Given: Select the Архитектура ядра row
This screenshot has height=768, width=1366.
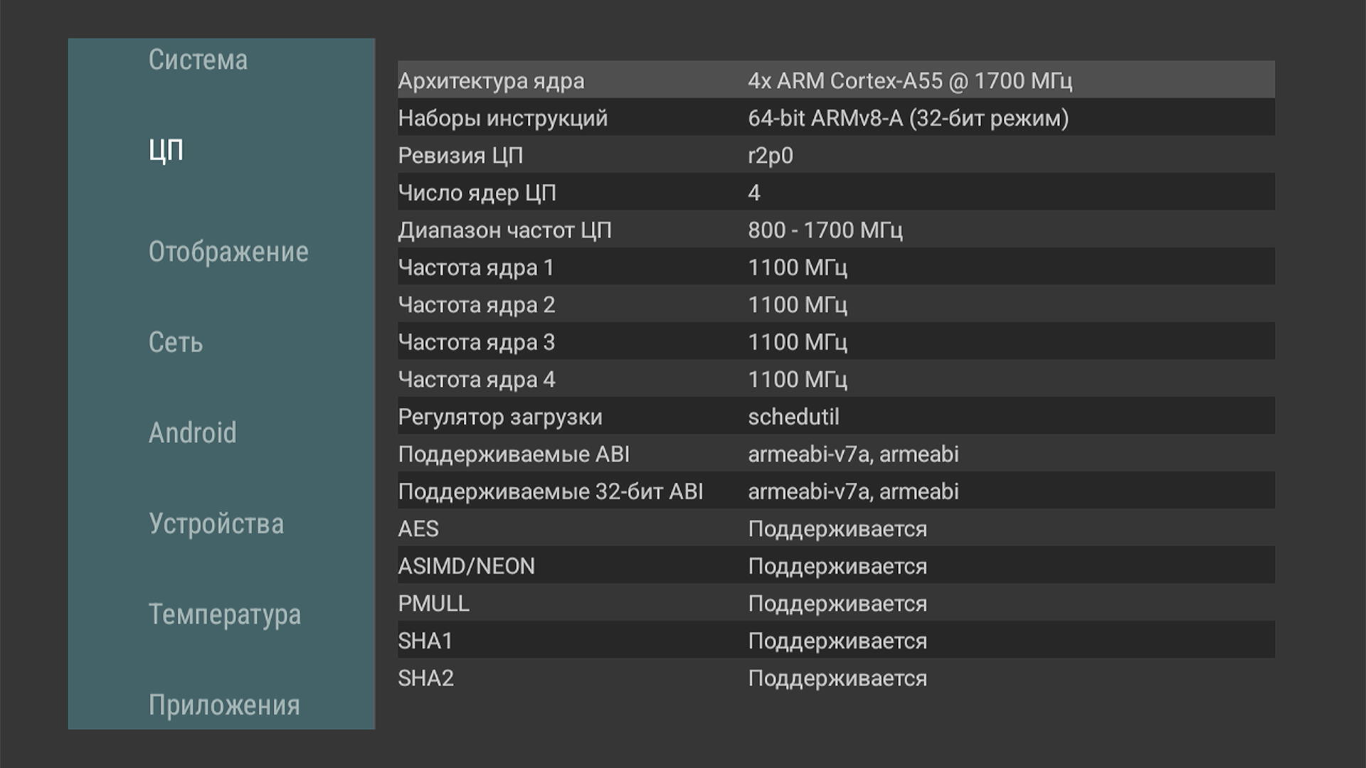Looking at the screenshot, I should click(x=835, y=81).
